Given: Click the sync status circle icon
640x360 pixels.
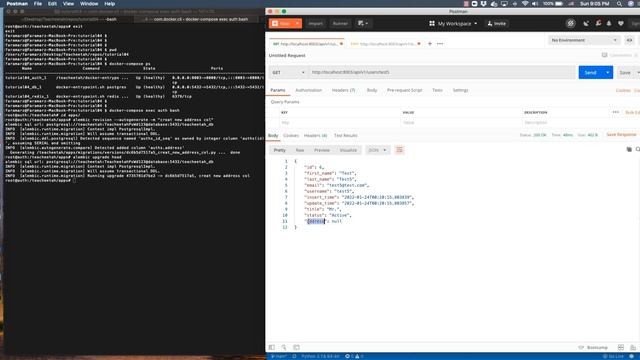Looking at the screenshot, I should click(571, 23).
